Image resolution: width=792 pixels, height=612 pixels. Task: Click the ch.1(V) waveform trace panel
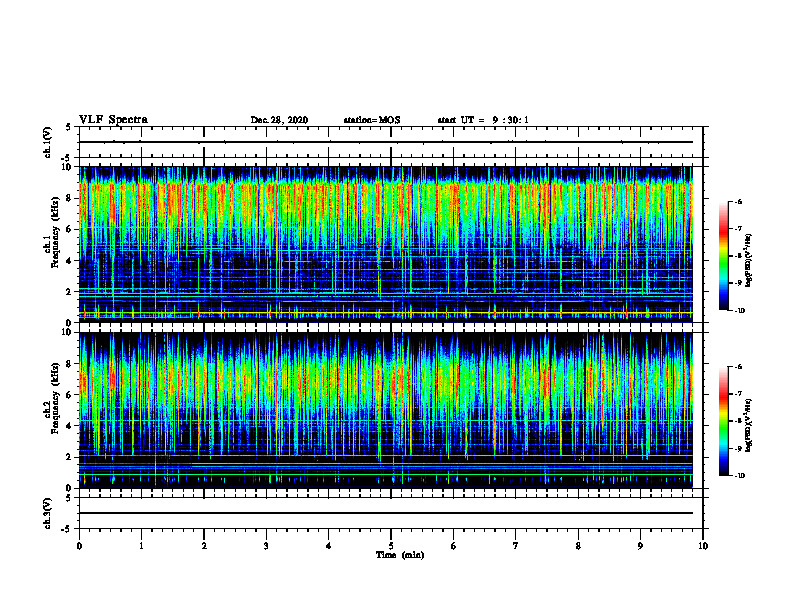coord(391,142)
